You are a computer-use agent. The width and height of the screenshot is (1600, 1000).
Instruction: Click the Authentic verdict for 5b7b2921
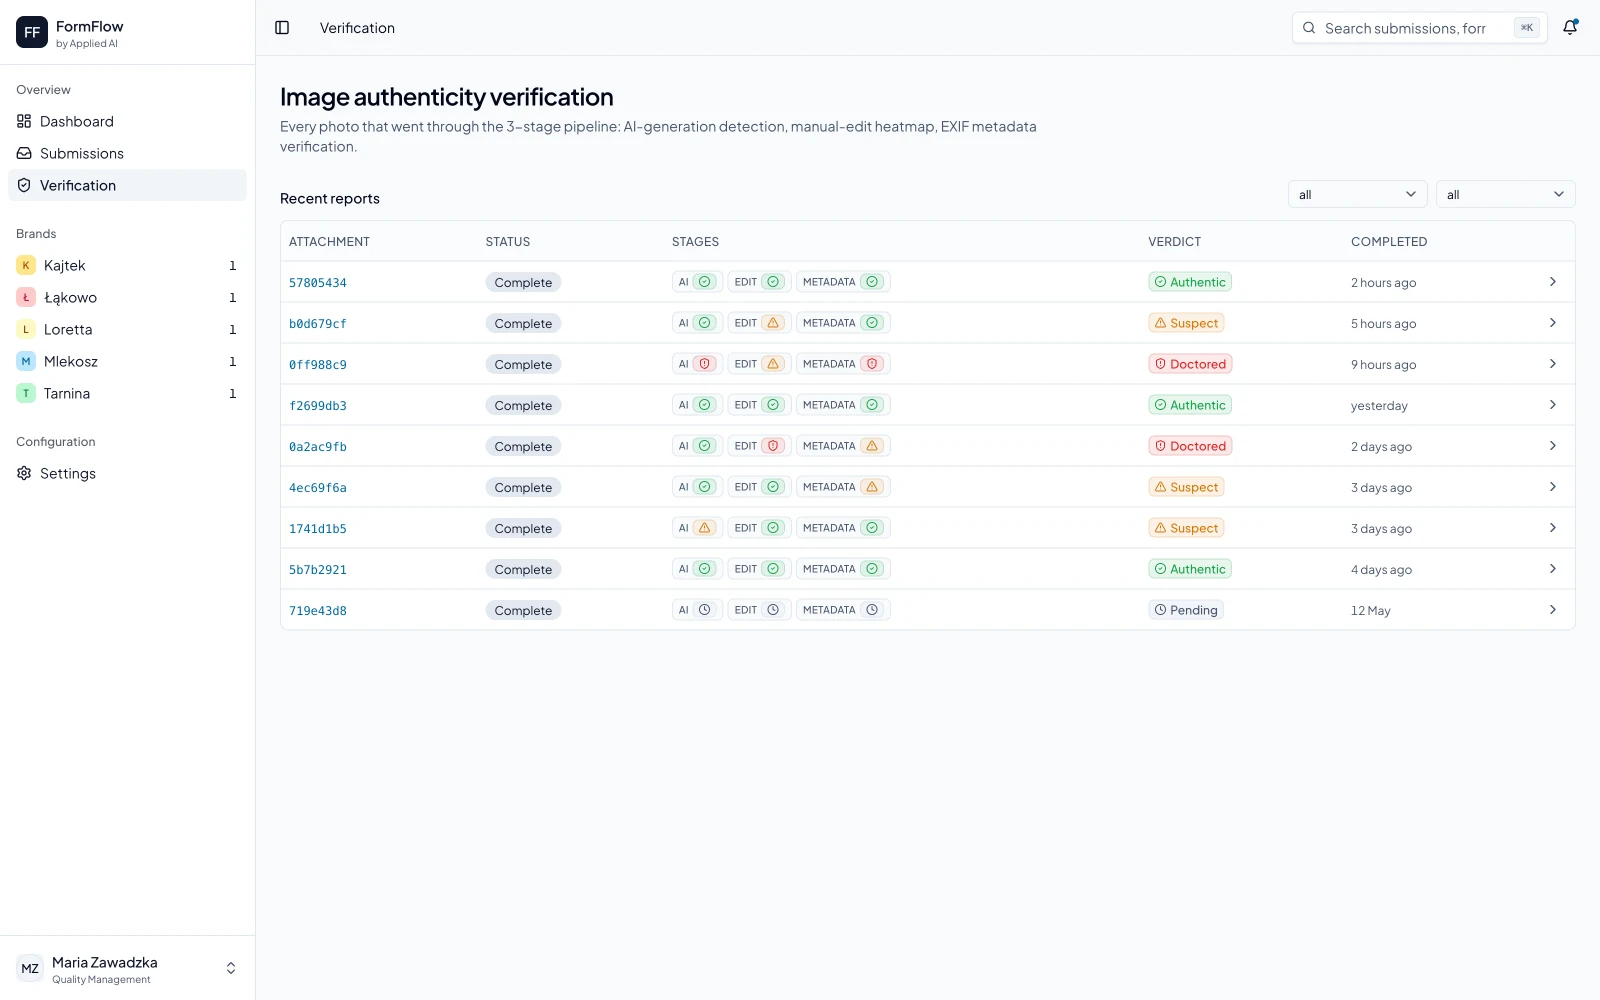(1190, 569)
